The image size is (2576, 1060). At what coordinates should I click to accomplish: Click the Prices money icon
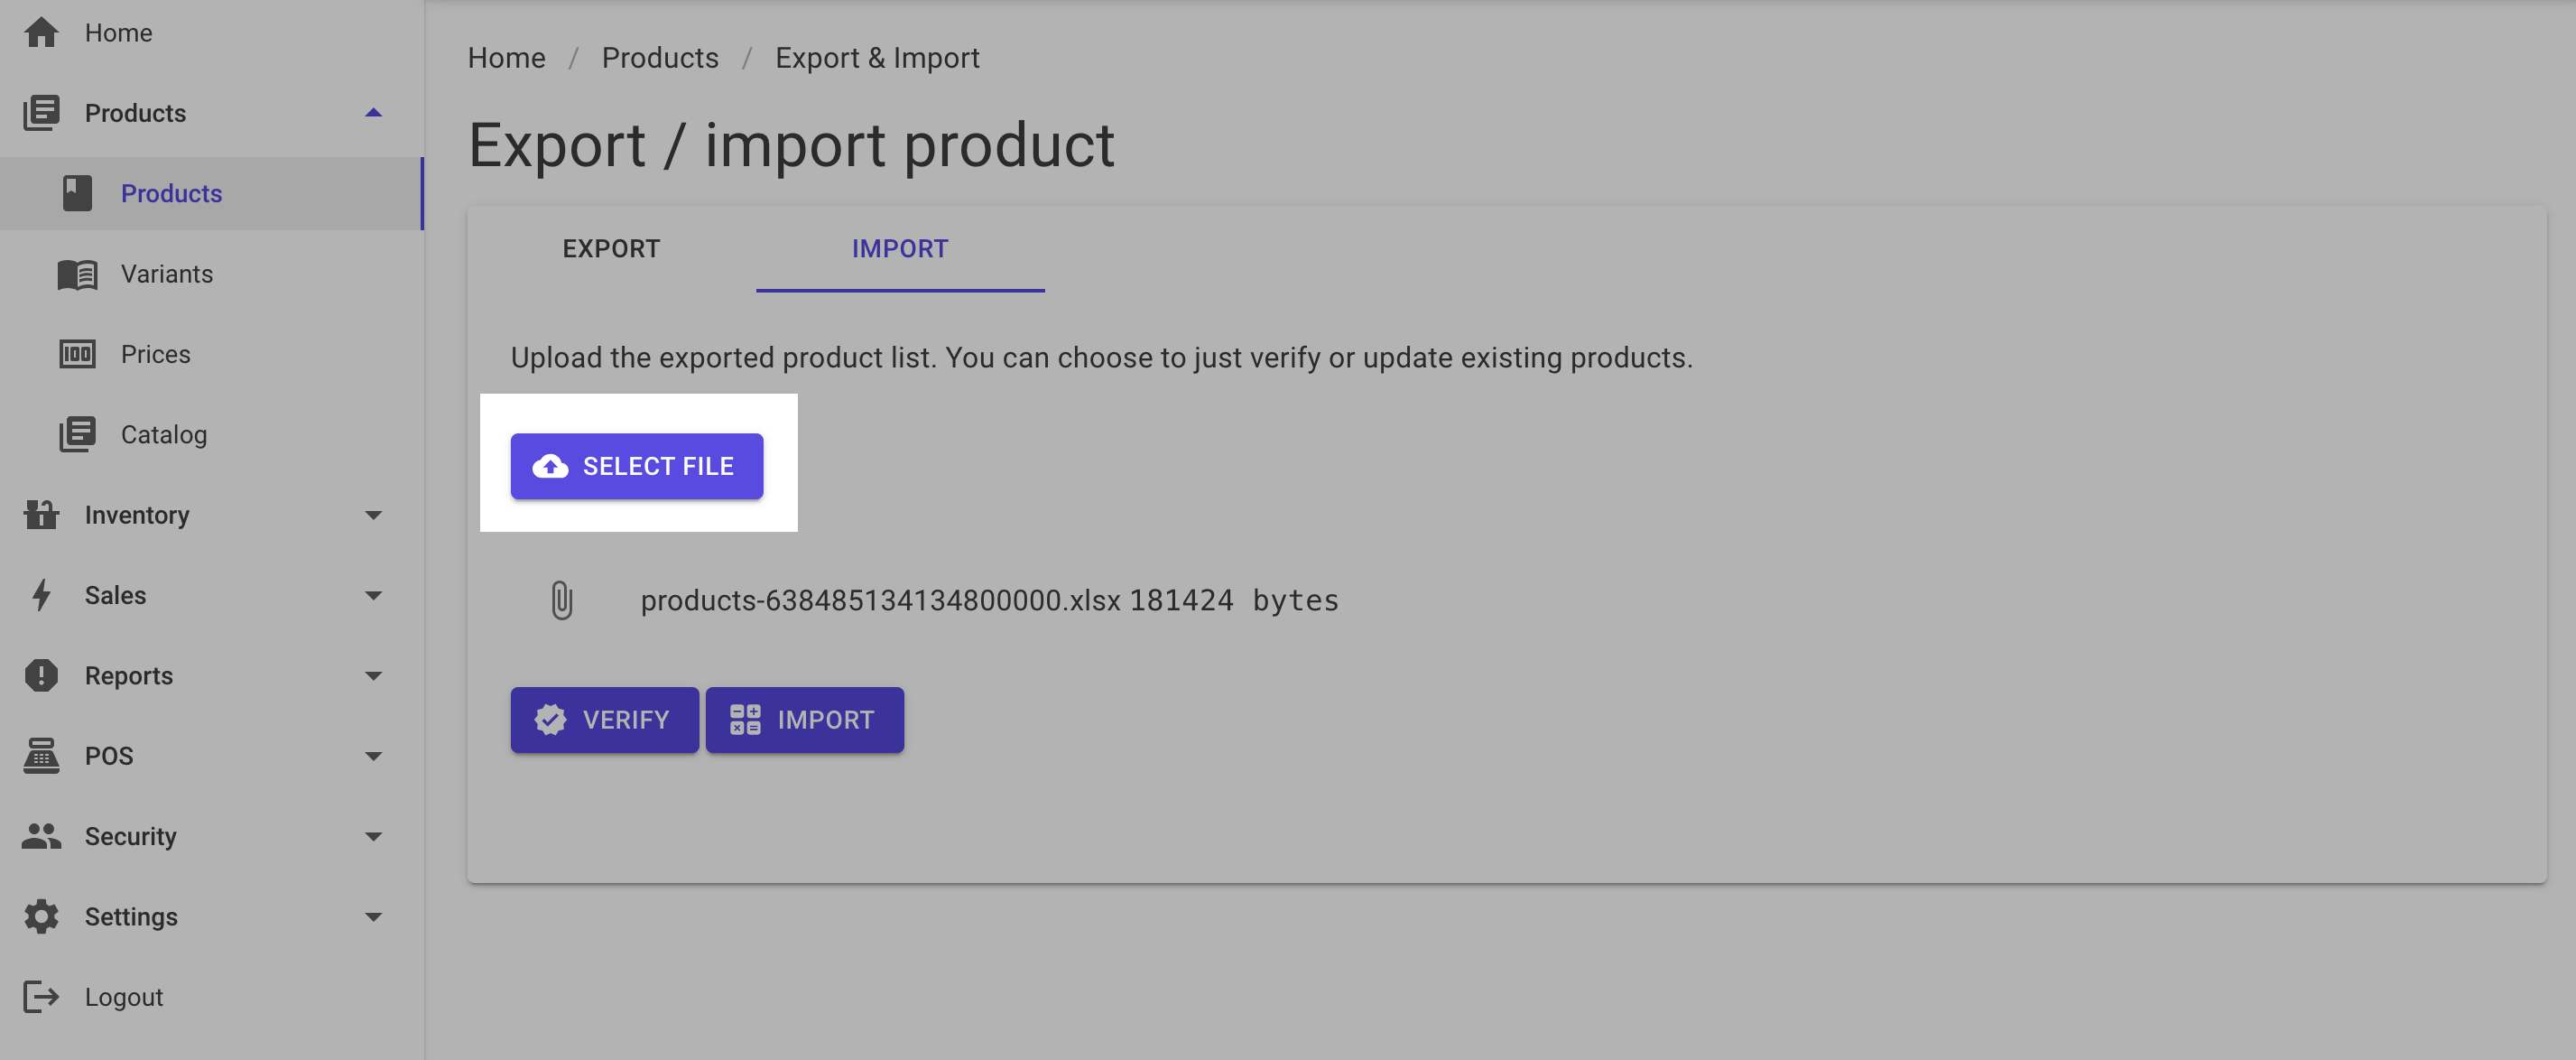[x=77, y=354]
